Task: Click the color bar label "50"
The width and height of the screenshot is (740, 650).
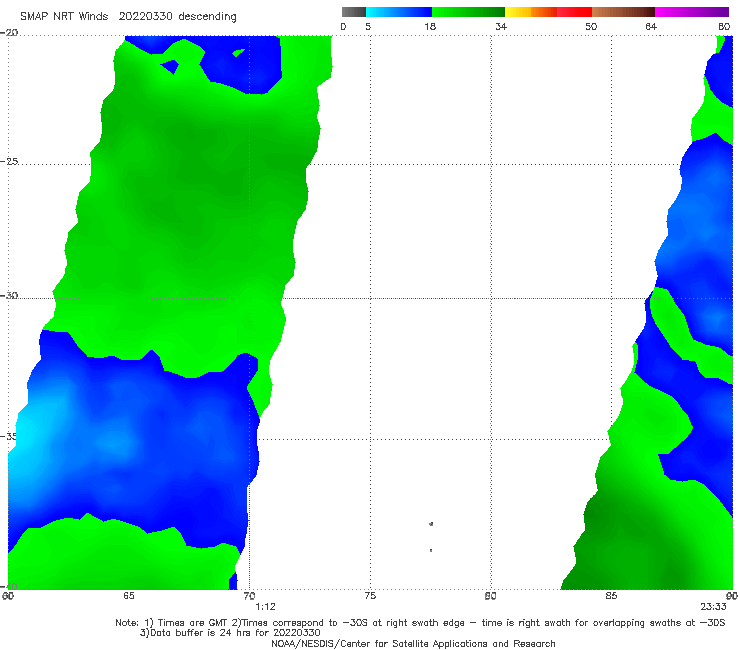Action: click(x=591, y=26)
